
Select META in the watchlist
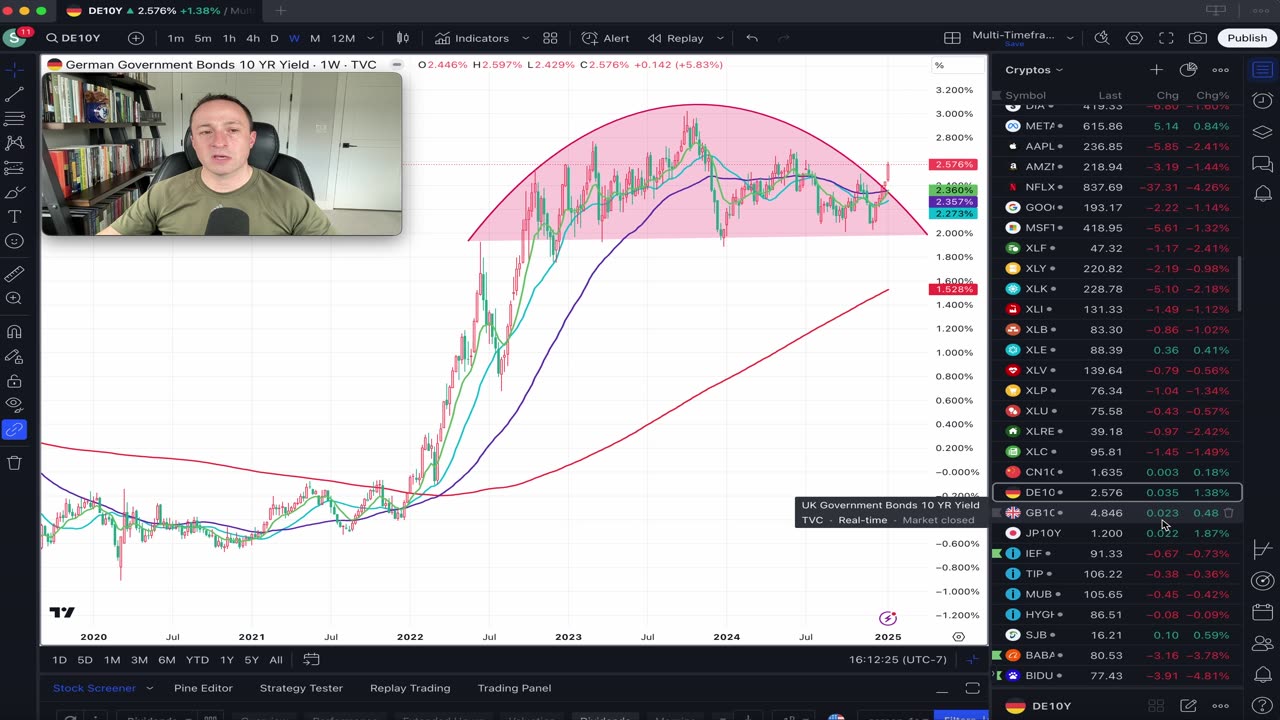point(1116,126)
